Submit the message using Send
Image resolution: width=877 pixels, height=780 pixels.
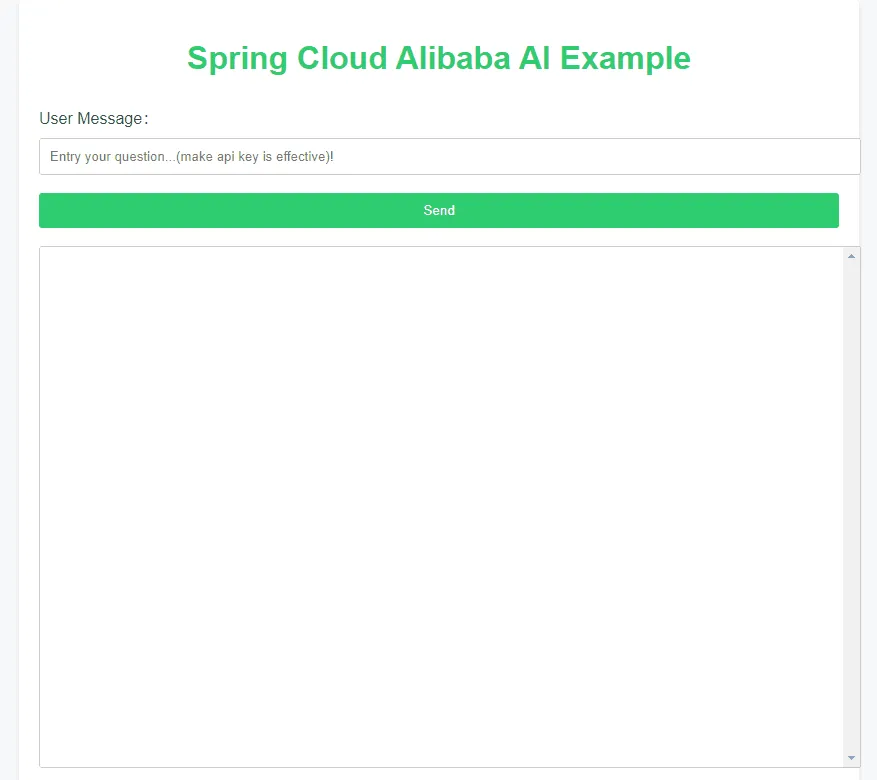click(x=438, y=211)
